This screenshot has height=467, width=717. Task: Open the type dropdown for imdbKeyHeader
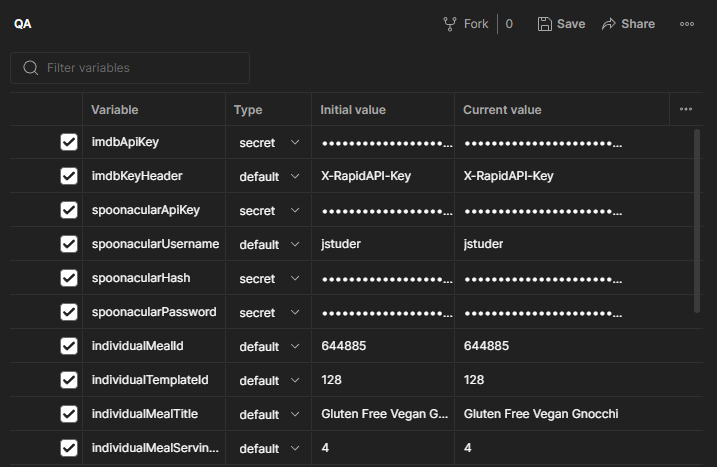tap(269, 176)
